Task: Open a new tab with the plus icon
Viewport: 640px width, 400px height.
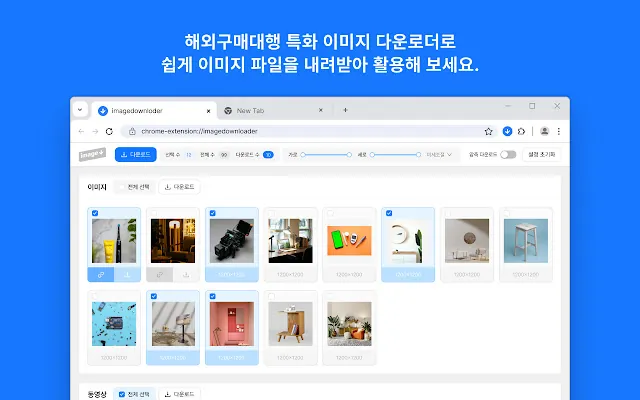Action: (x=345, y=110)
